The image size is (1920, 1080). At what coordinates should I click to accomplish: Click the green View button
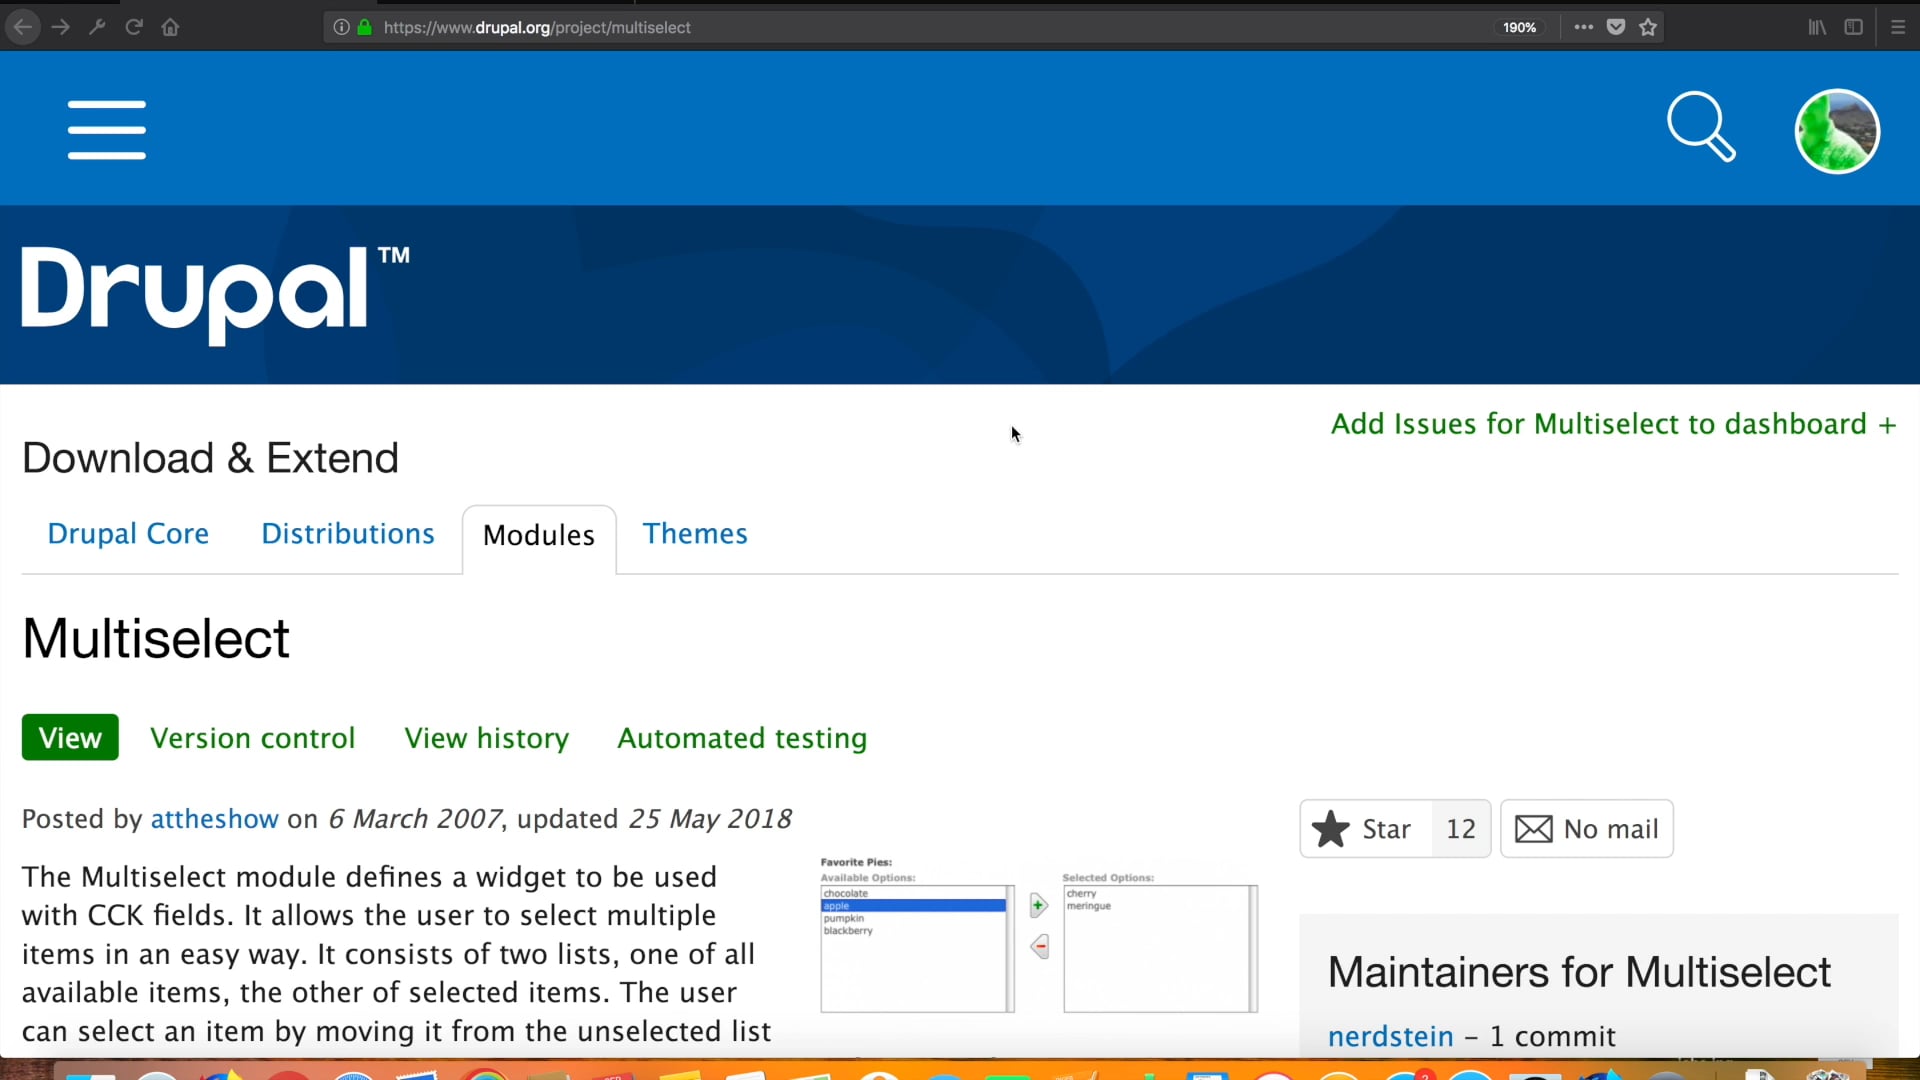(69, 737)
